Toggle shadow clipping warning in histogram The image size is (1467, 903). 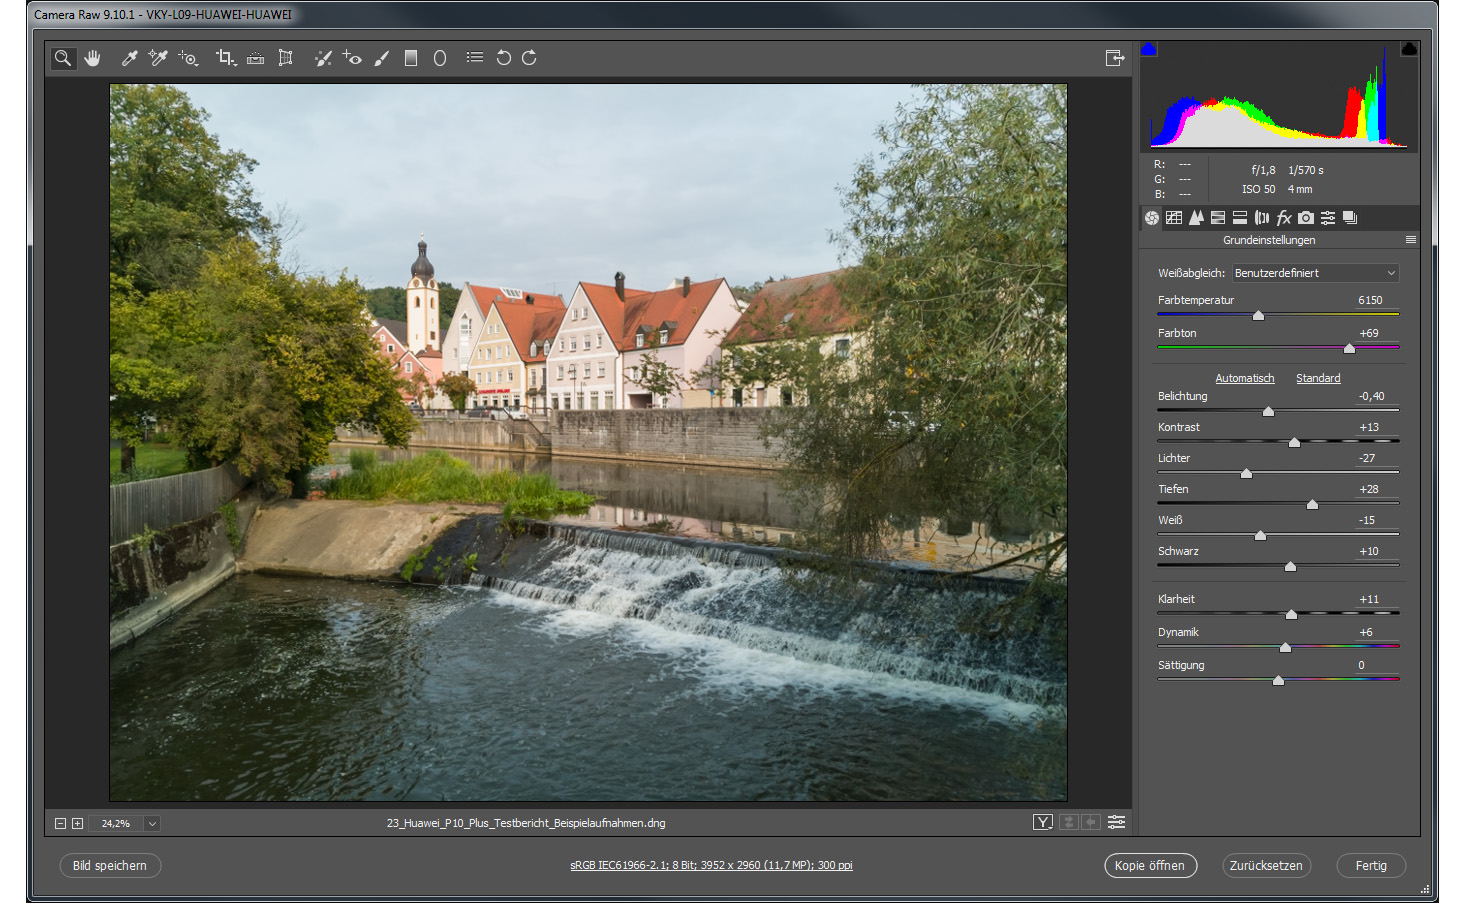(x=1149, y=49)
